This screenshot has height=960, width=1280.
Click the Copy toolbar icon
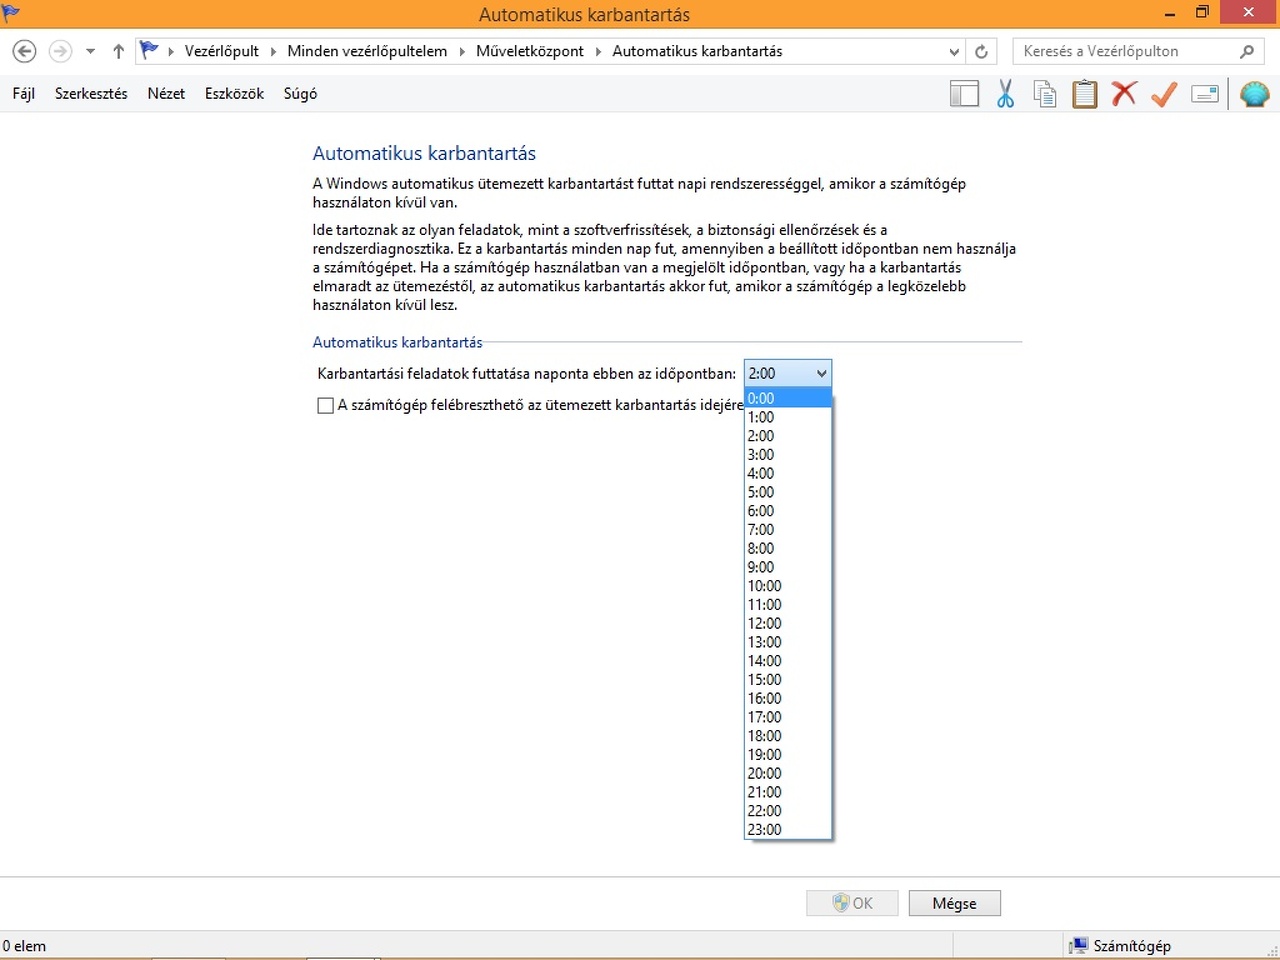[x=1045, y=94]
